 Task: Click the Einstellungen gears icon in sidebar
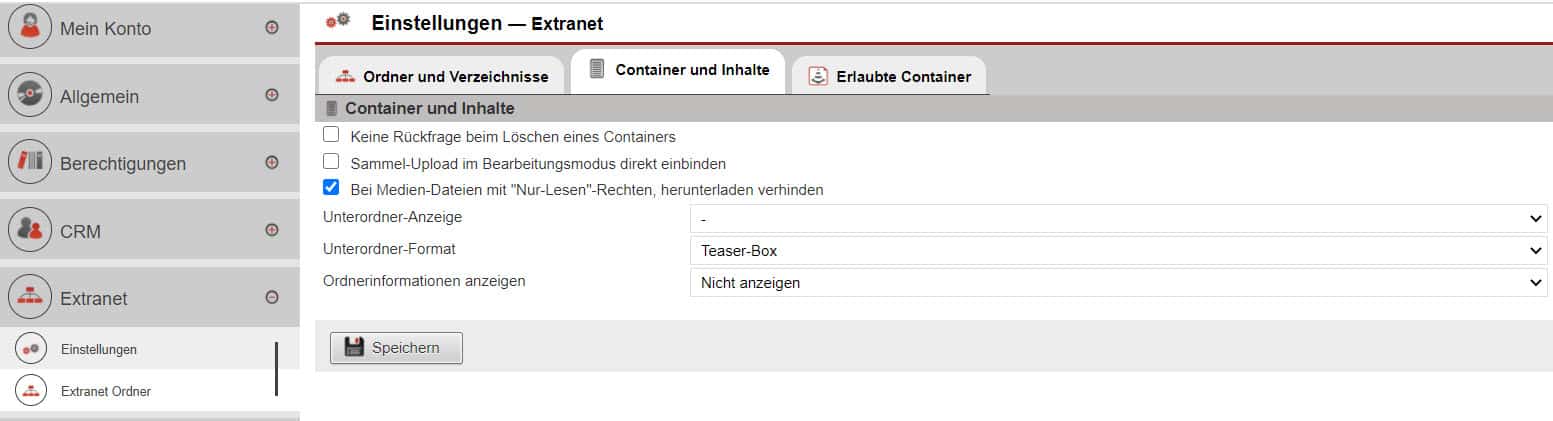pyautogui.click(x=31, y=348)
